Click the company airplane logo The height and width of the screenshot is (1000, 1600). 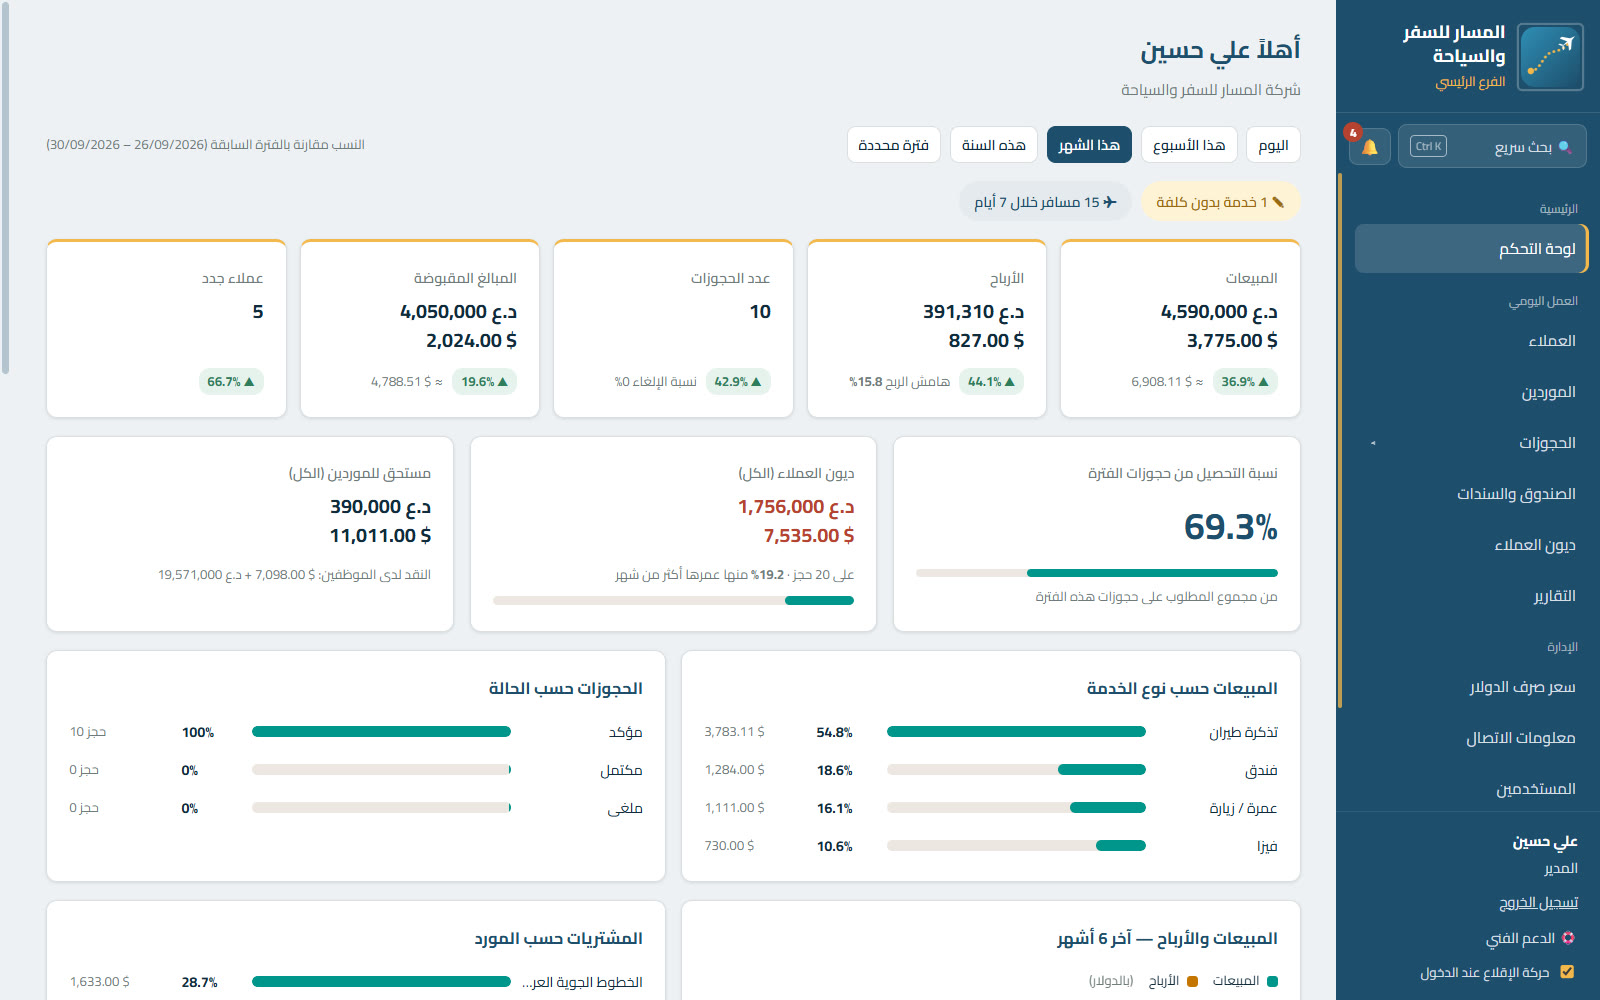pyautogui.click(x=1550, y=57)
